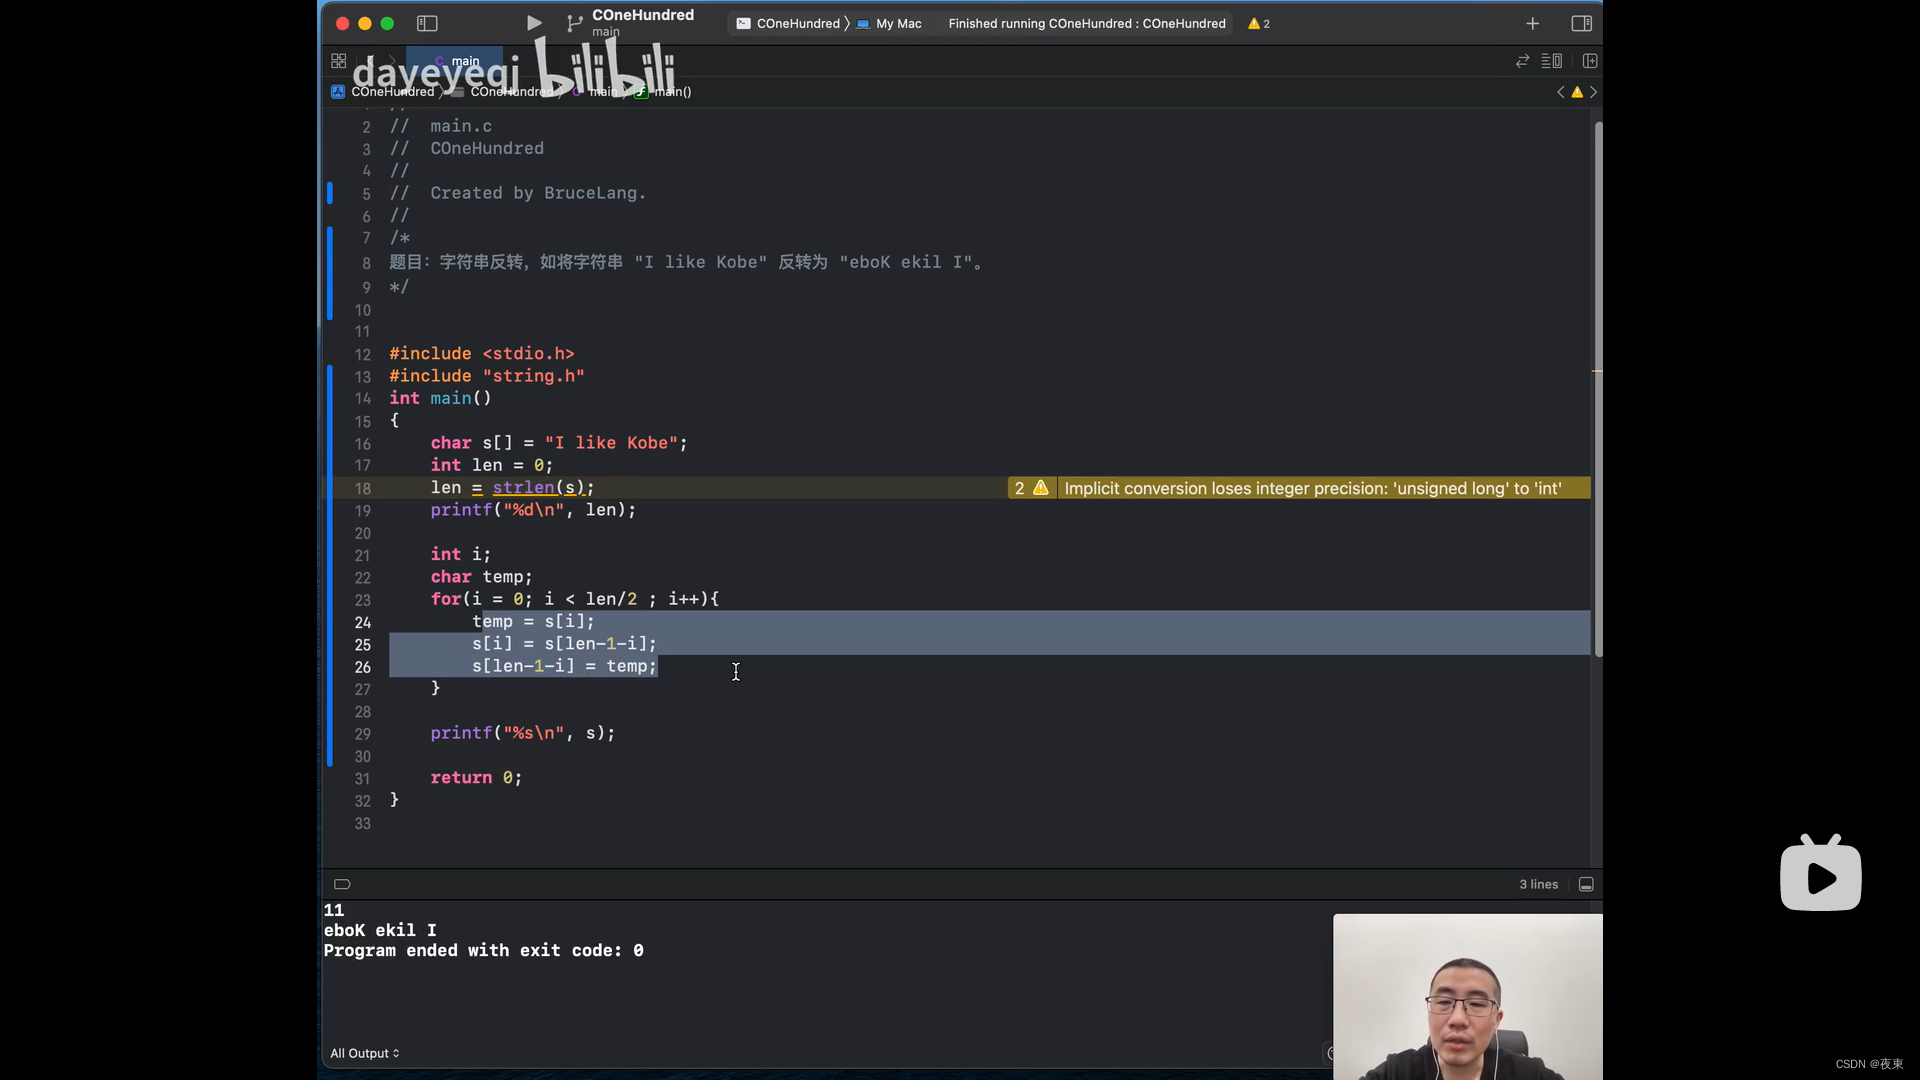Jump to next issue arrow
1920x1080 pixels.
pos(1593,92)
